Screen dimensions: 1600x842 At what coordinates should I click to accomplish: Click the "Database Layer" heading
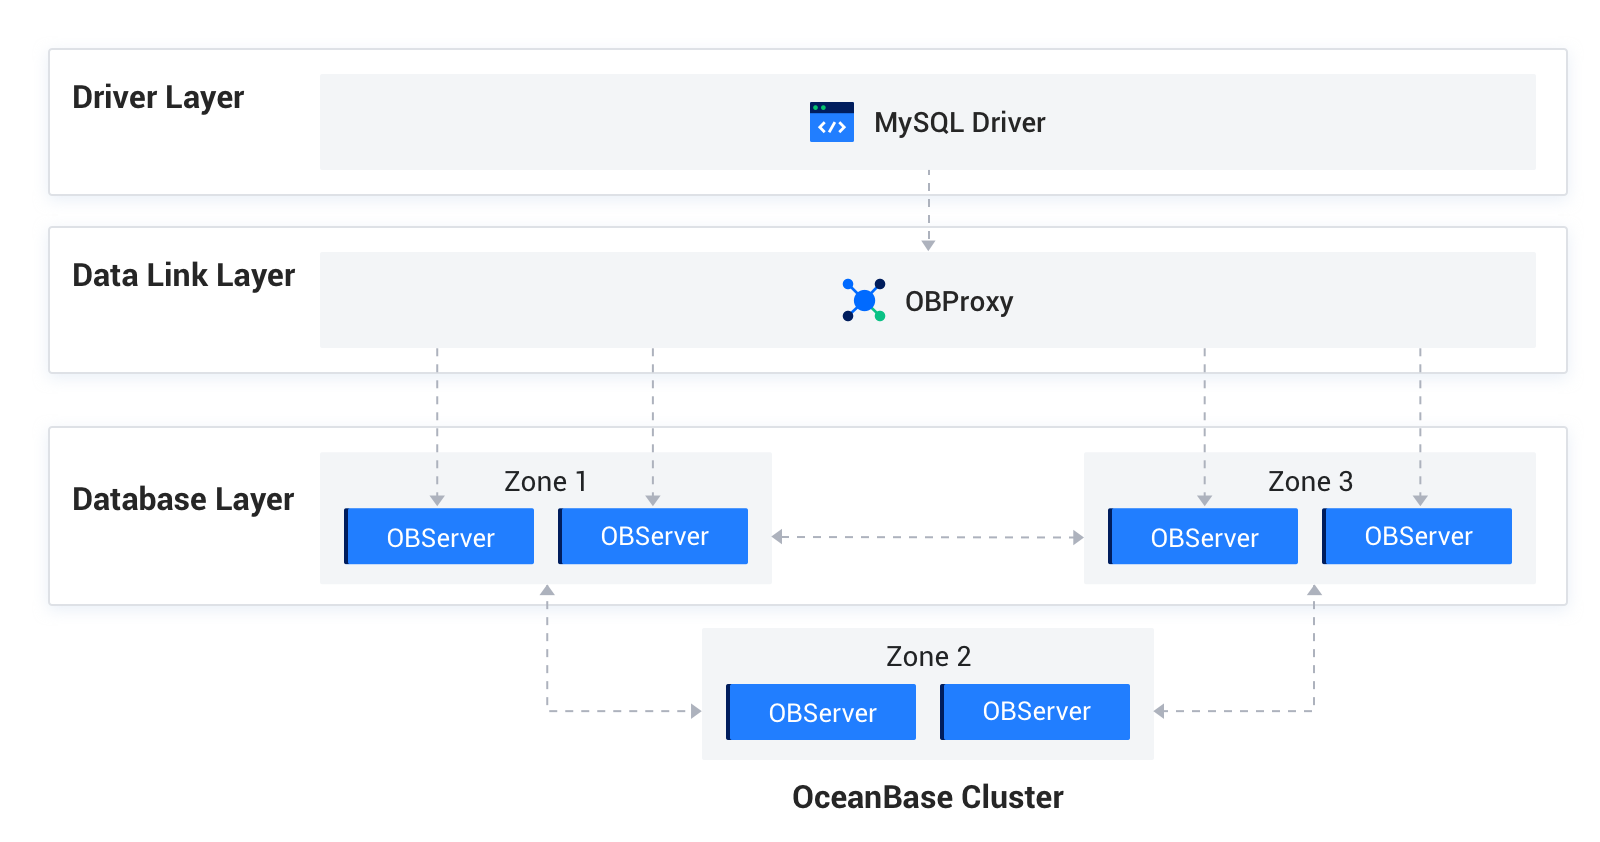pos(183,499)
